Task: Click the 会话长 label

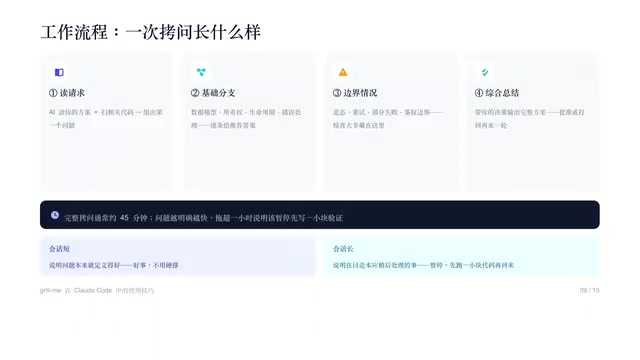Action: pos(343,249)
